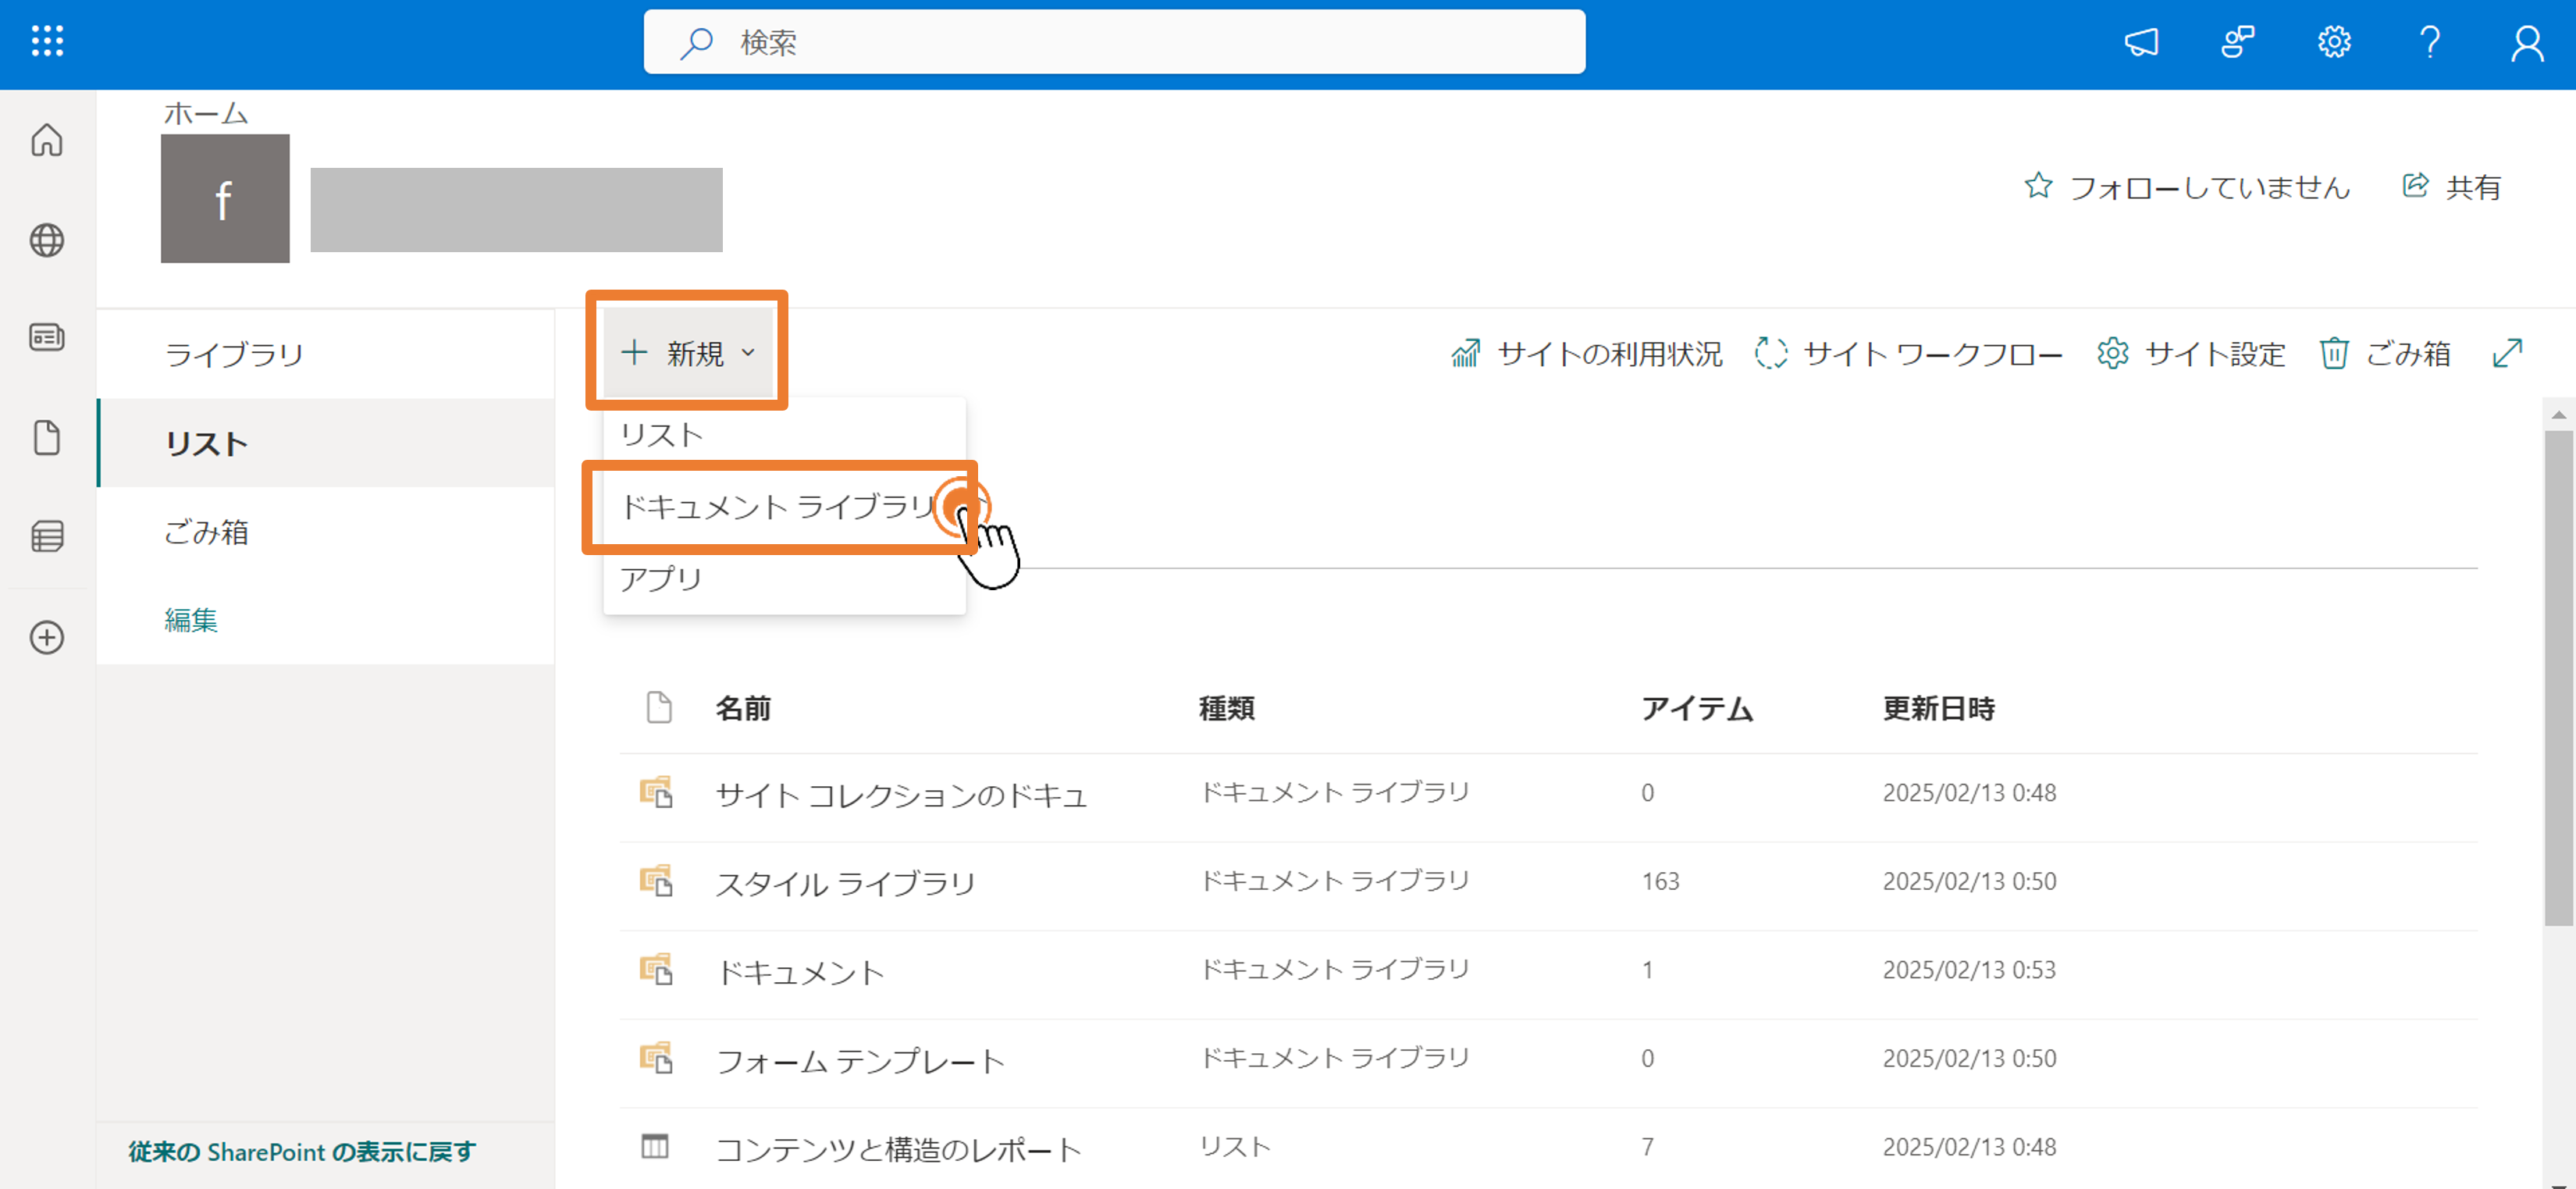Image resolution: width=2576 pixels, height=1189 pixels.
Task: Click 従来の SharePoint の表示に戻す link
Action: [x=302, y=1152]
